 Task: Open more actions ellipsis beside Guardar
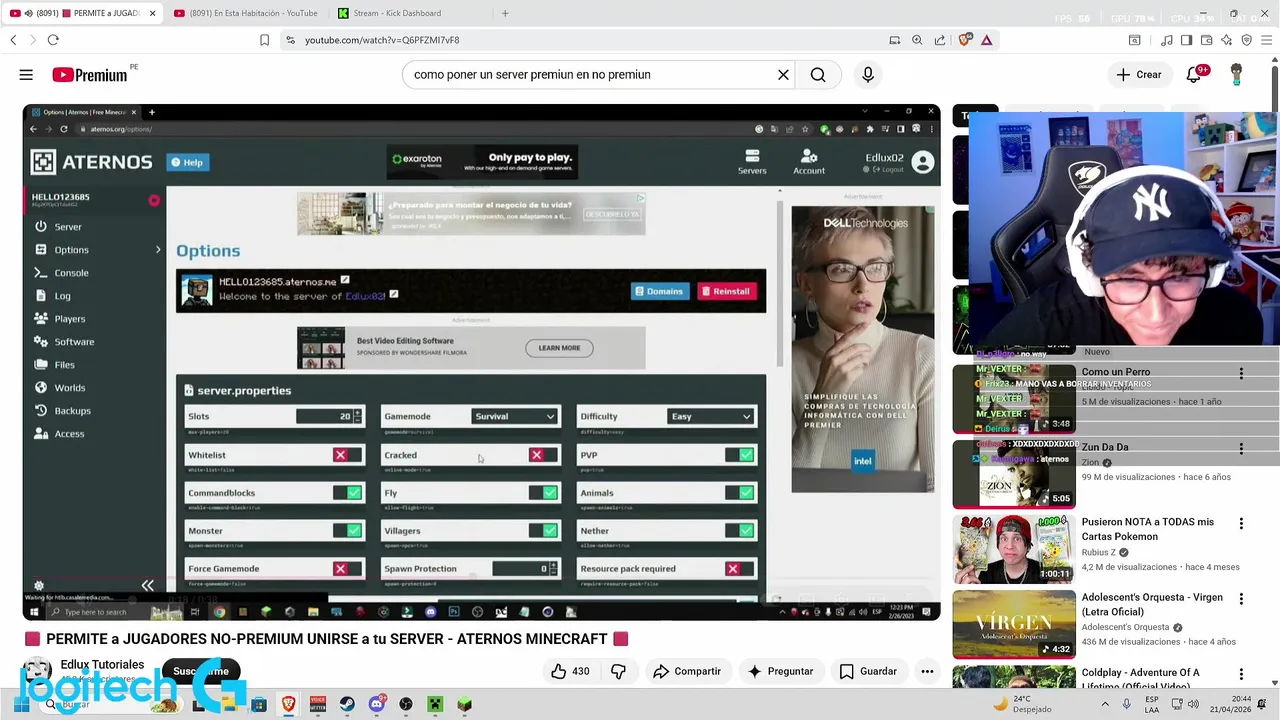(927, 671)
